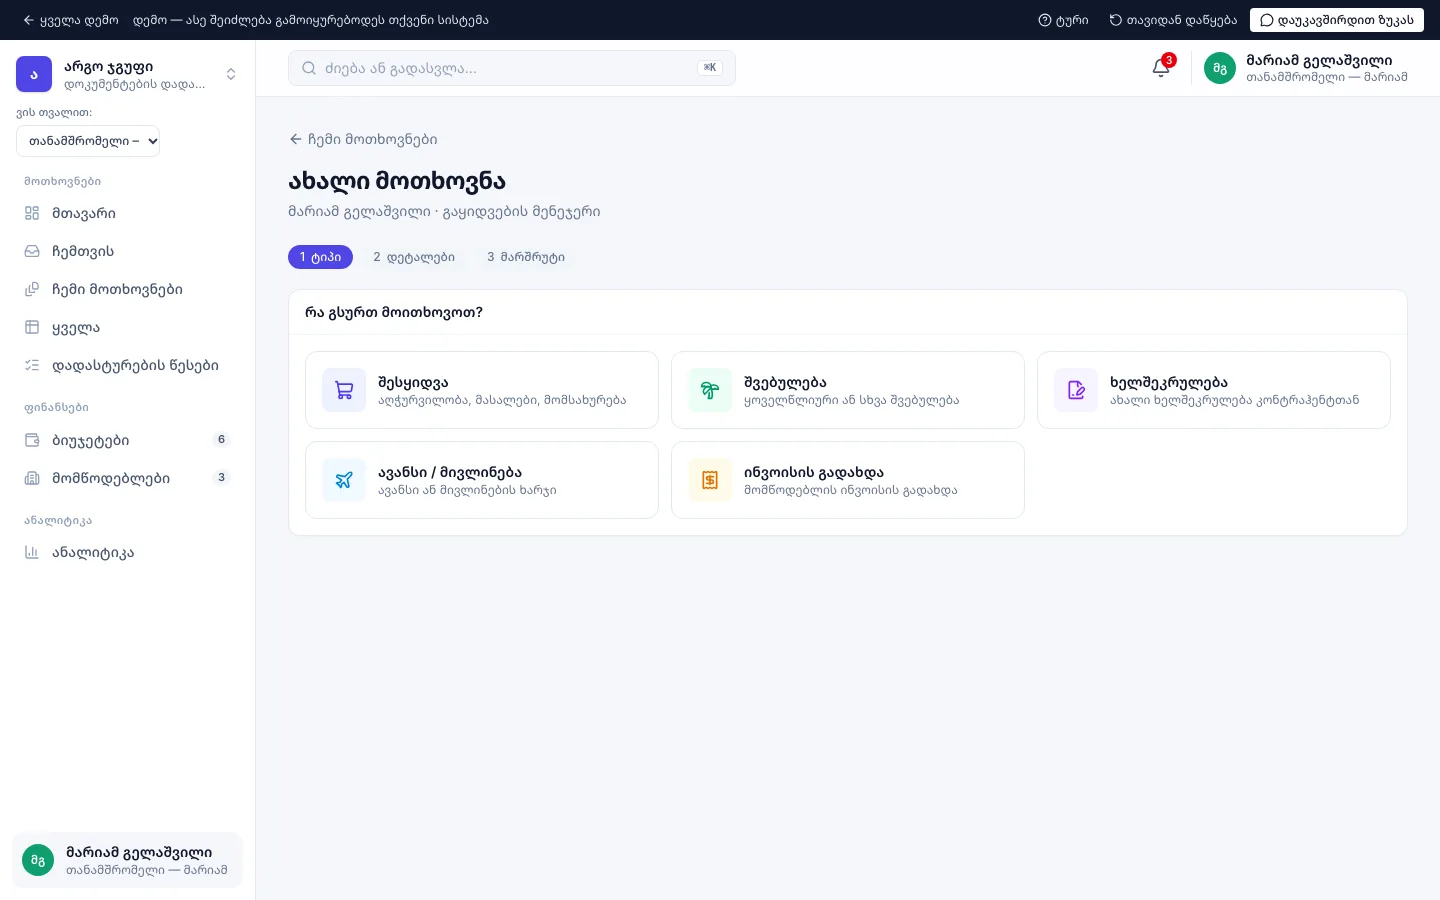Click the building icon beside მომწოდებლები
The width and height of the screenshot is (1440, 900).
pos(32,478)
